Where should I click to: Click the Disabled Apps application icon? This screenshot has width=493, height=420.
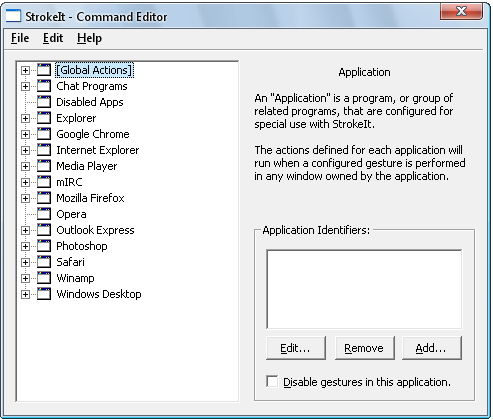pos(44,102)
